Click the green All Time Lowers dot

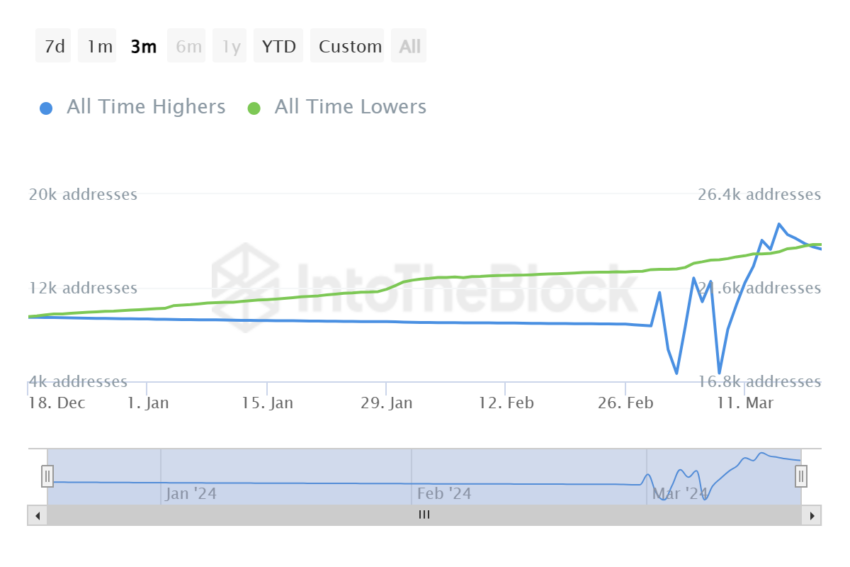(x=254, y=108)
